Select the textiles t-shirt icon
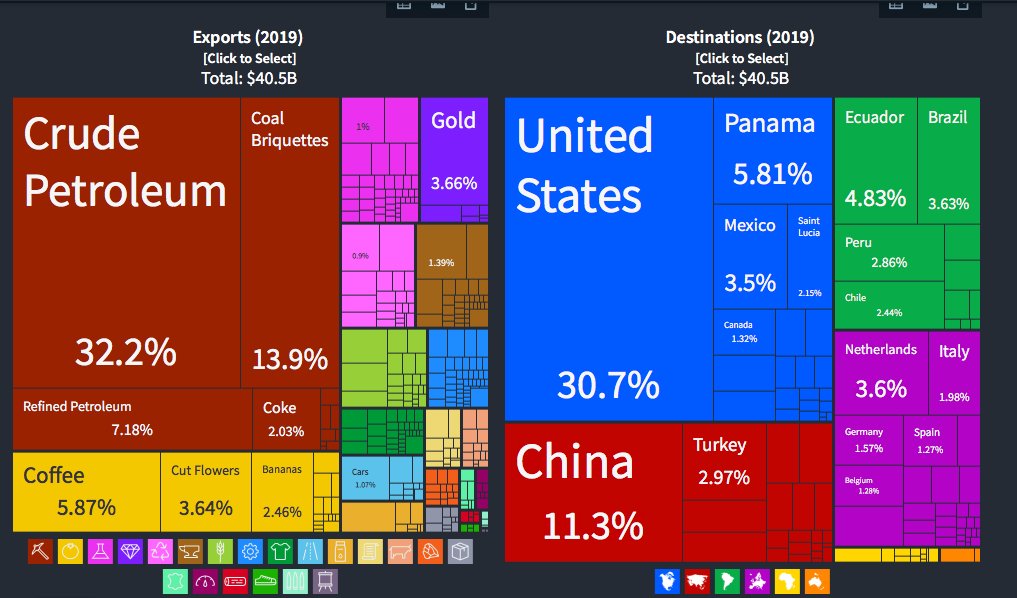 (280, 551)
